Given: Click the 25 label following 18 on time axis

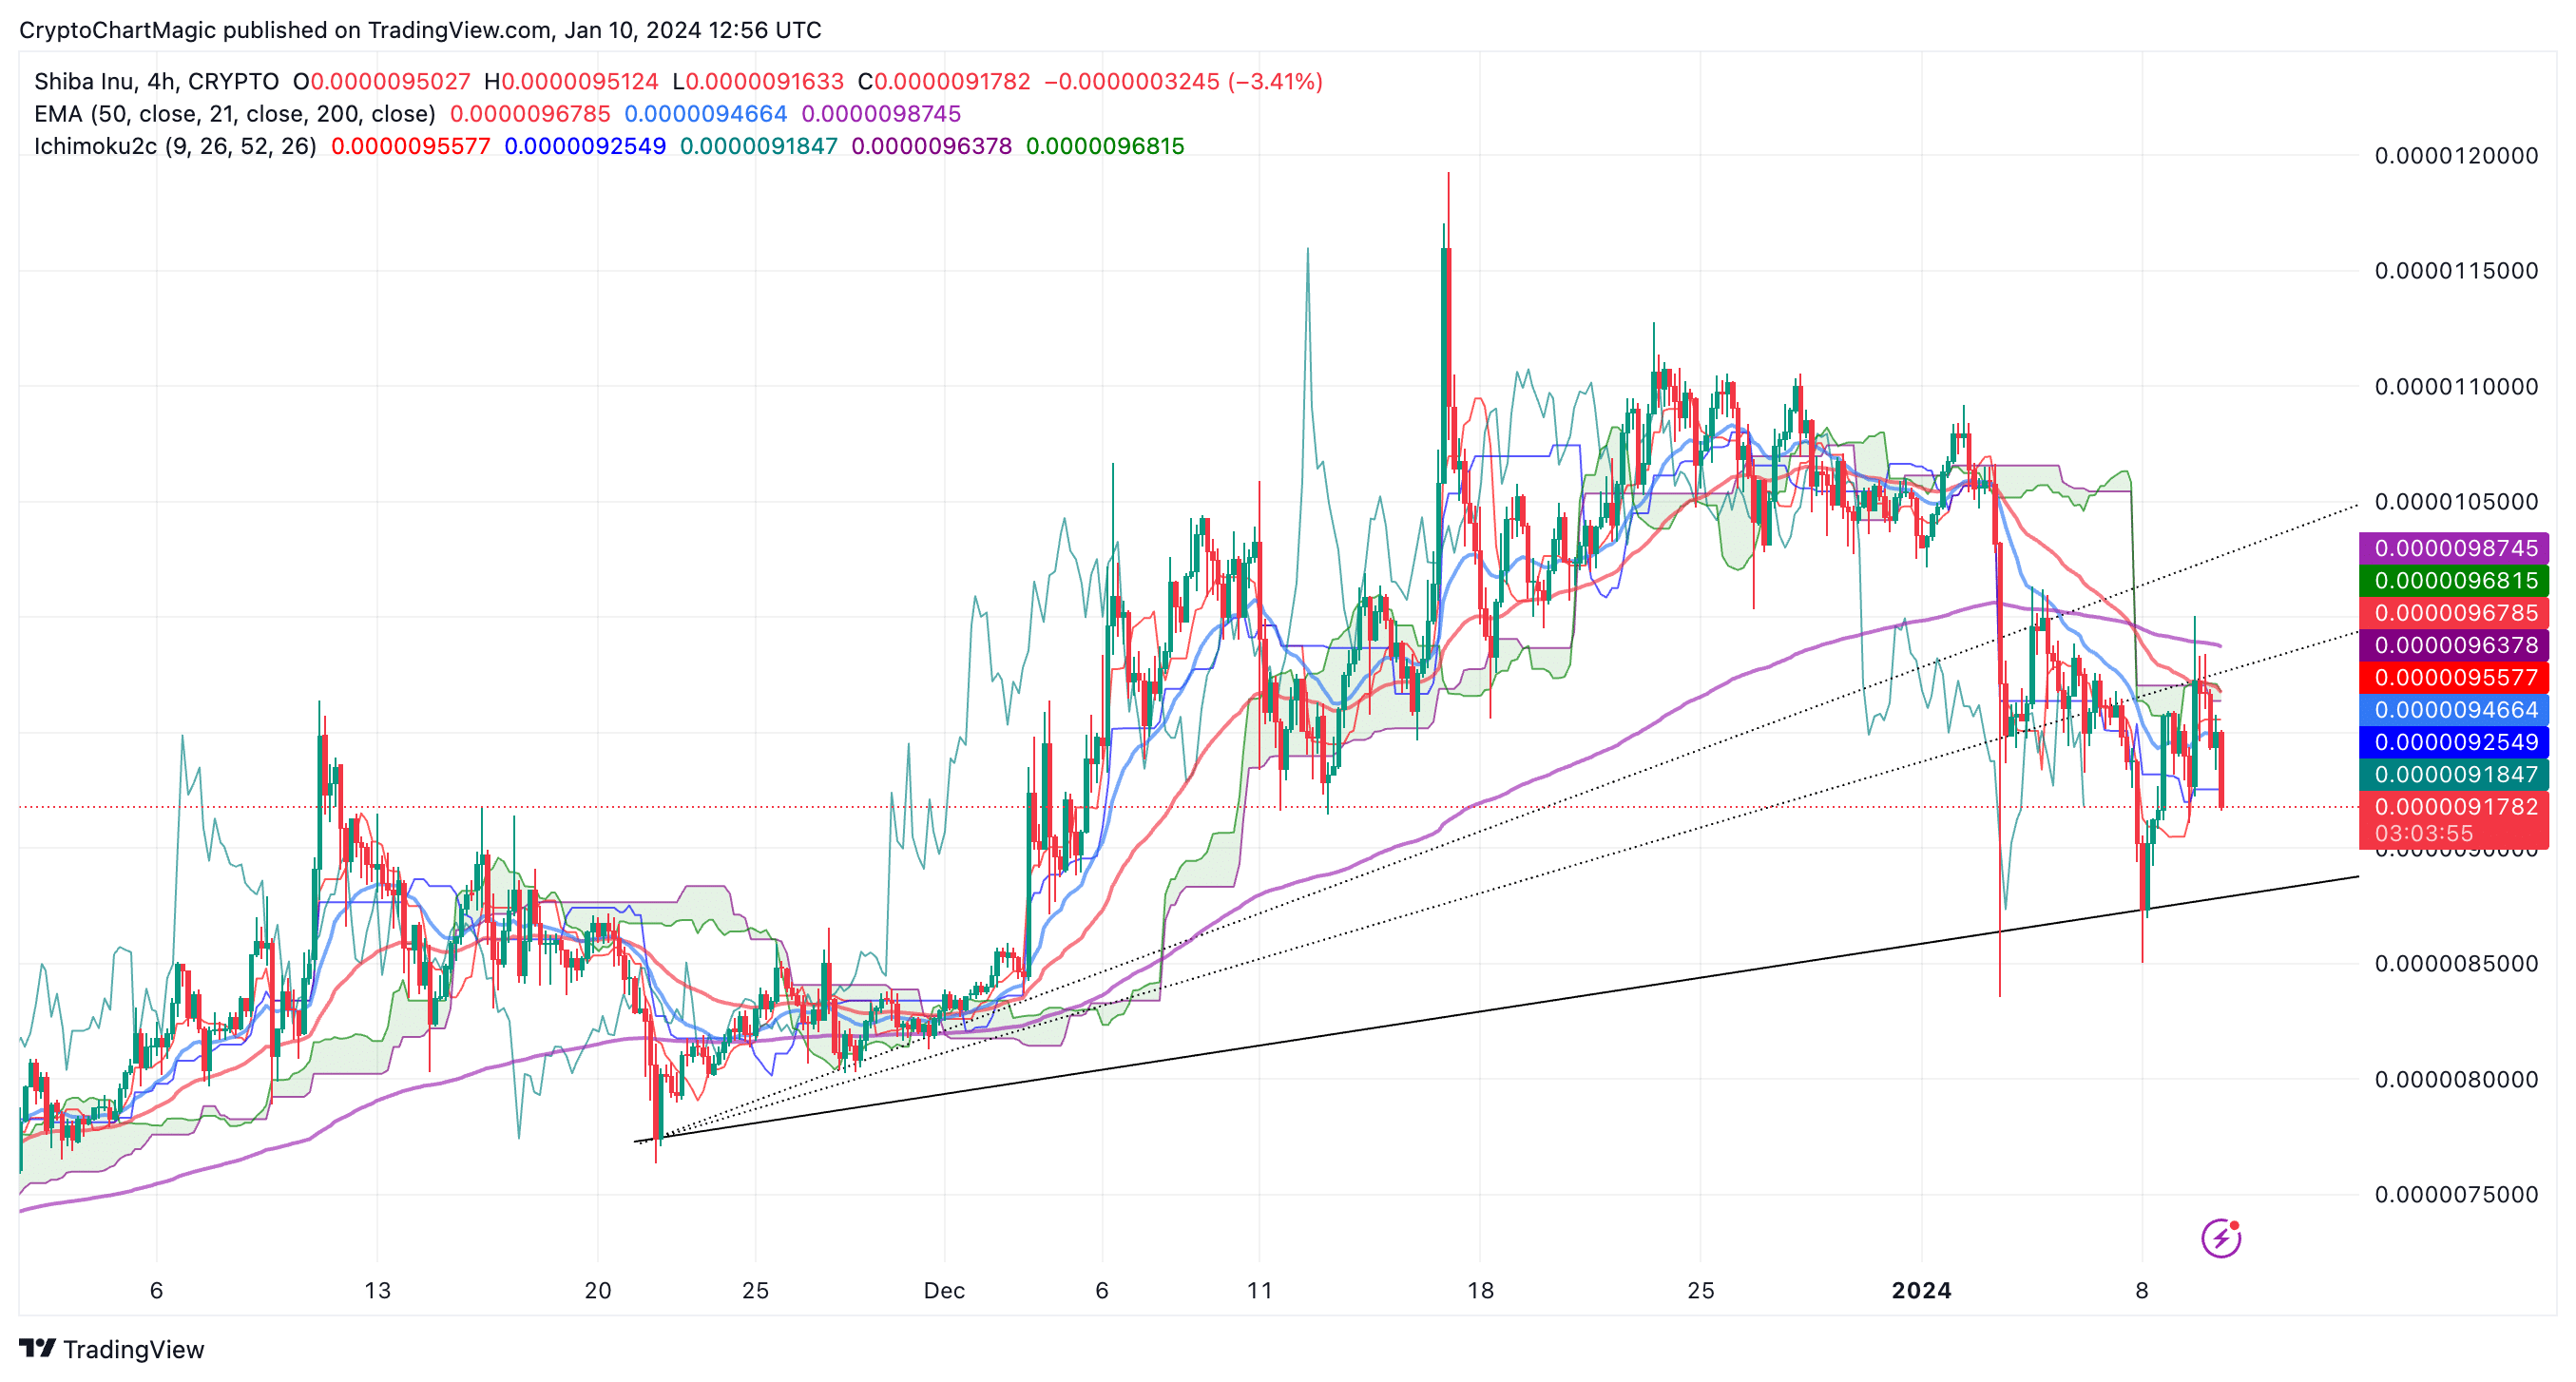Looking at the screenshot, I should pos(1701,1291).
